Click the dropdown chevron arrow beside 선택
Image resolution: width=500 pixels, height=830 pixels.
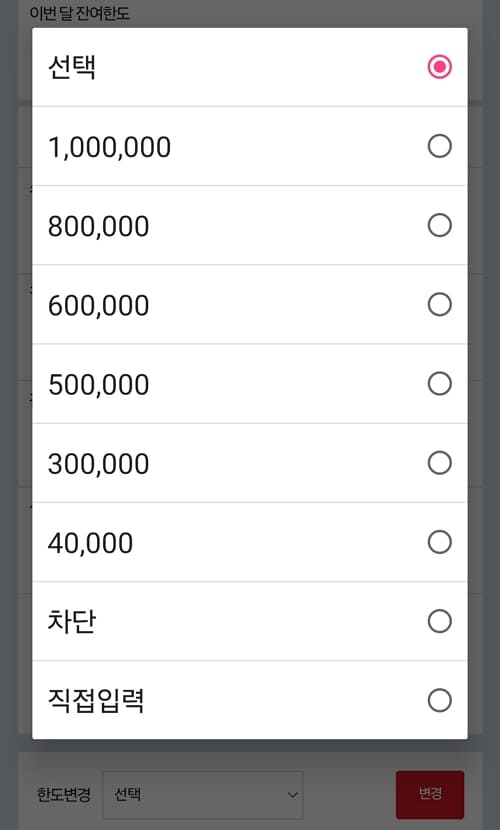coord(292,795)
